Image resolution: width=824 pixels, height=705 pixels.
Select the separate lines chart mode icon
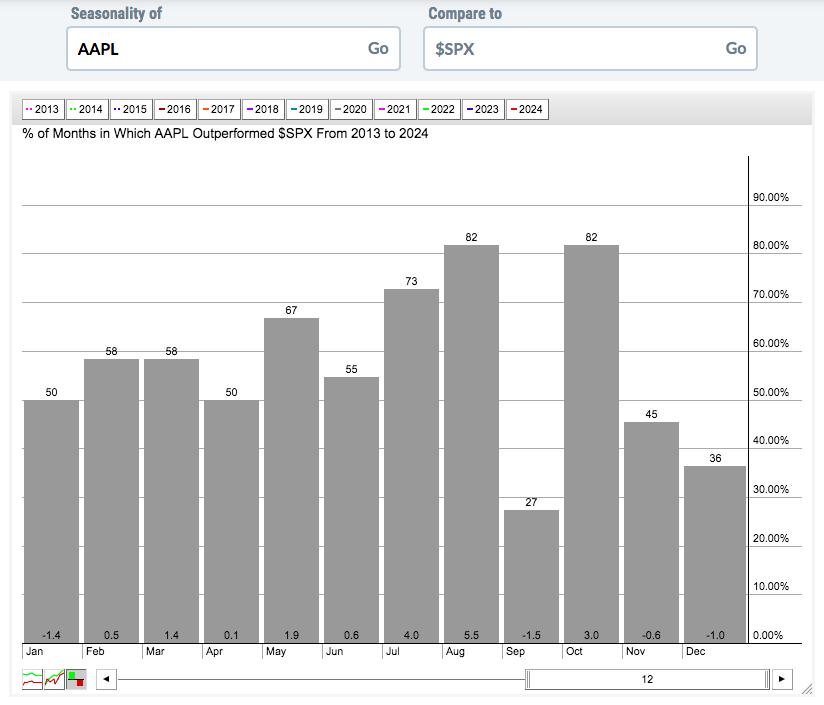pyautogui.click(x=32, y=679)
